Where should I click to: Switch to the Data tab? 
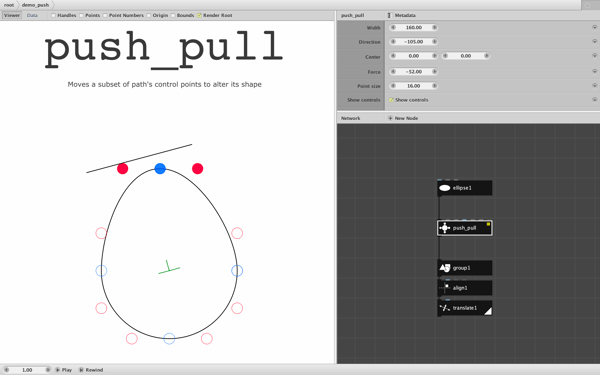pyautogui.click(x=32, y=15)
